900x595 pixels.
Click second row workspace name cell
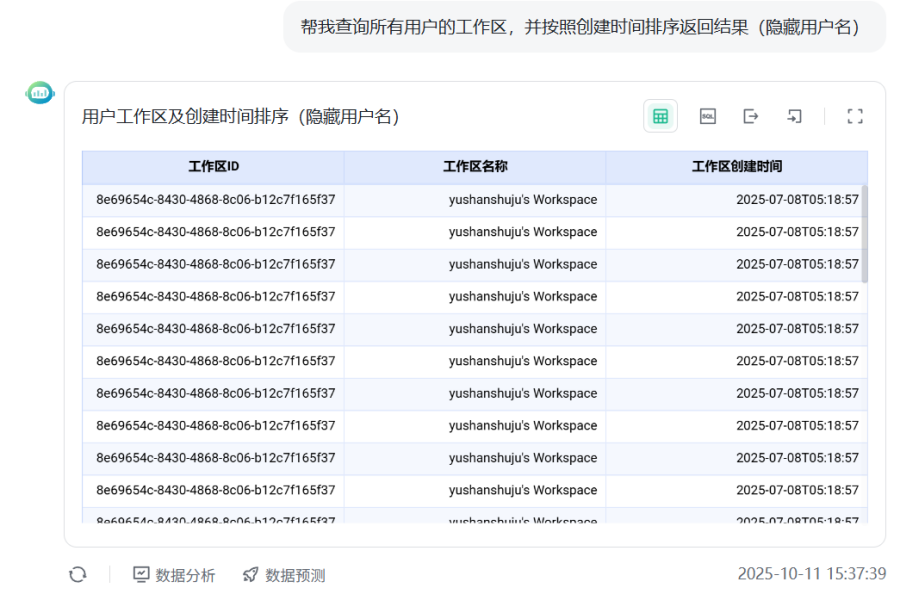tap(522, 232)
